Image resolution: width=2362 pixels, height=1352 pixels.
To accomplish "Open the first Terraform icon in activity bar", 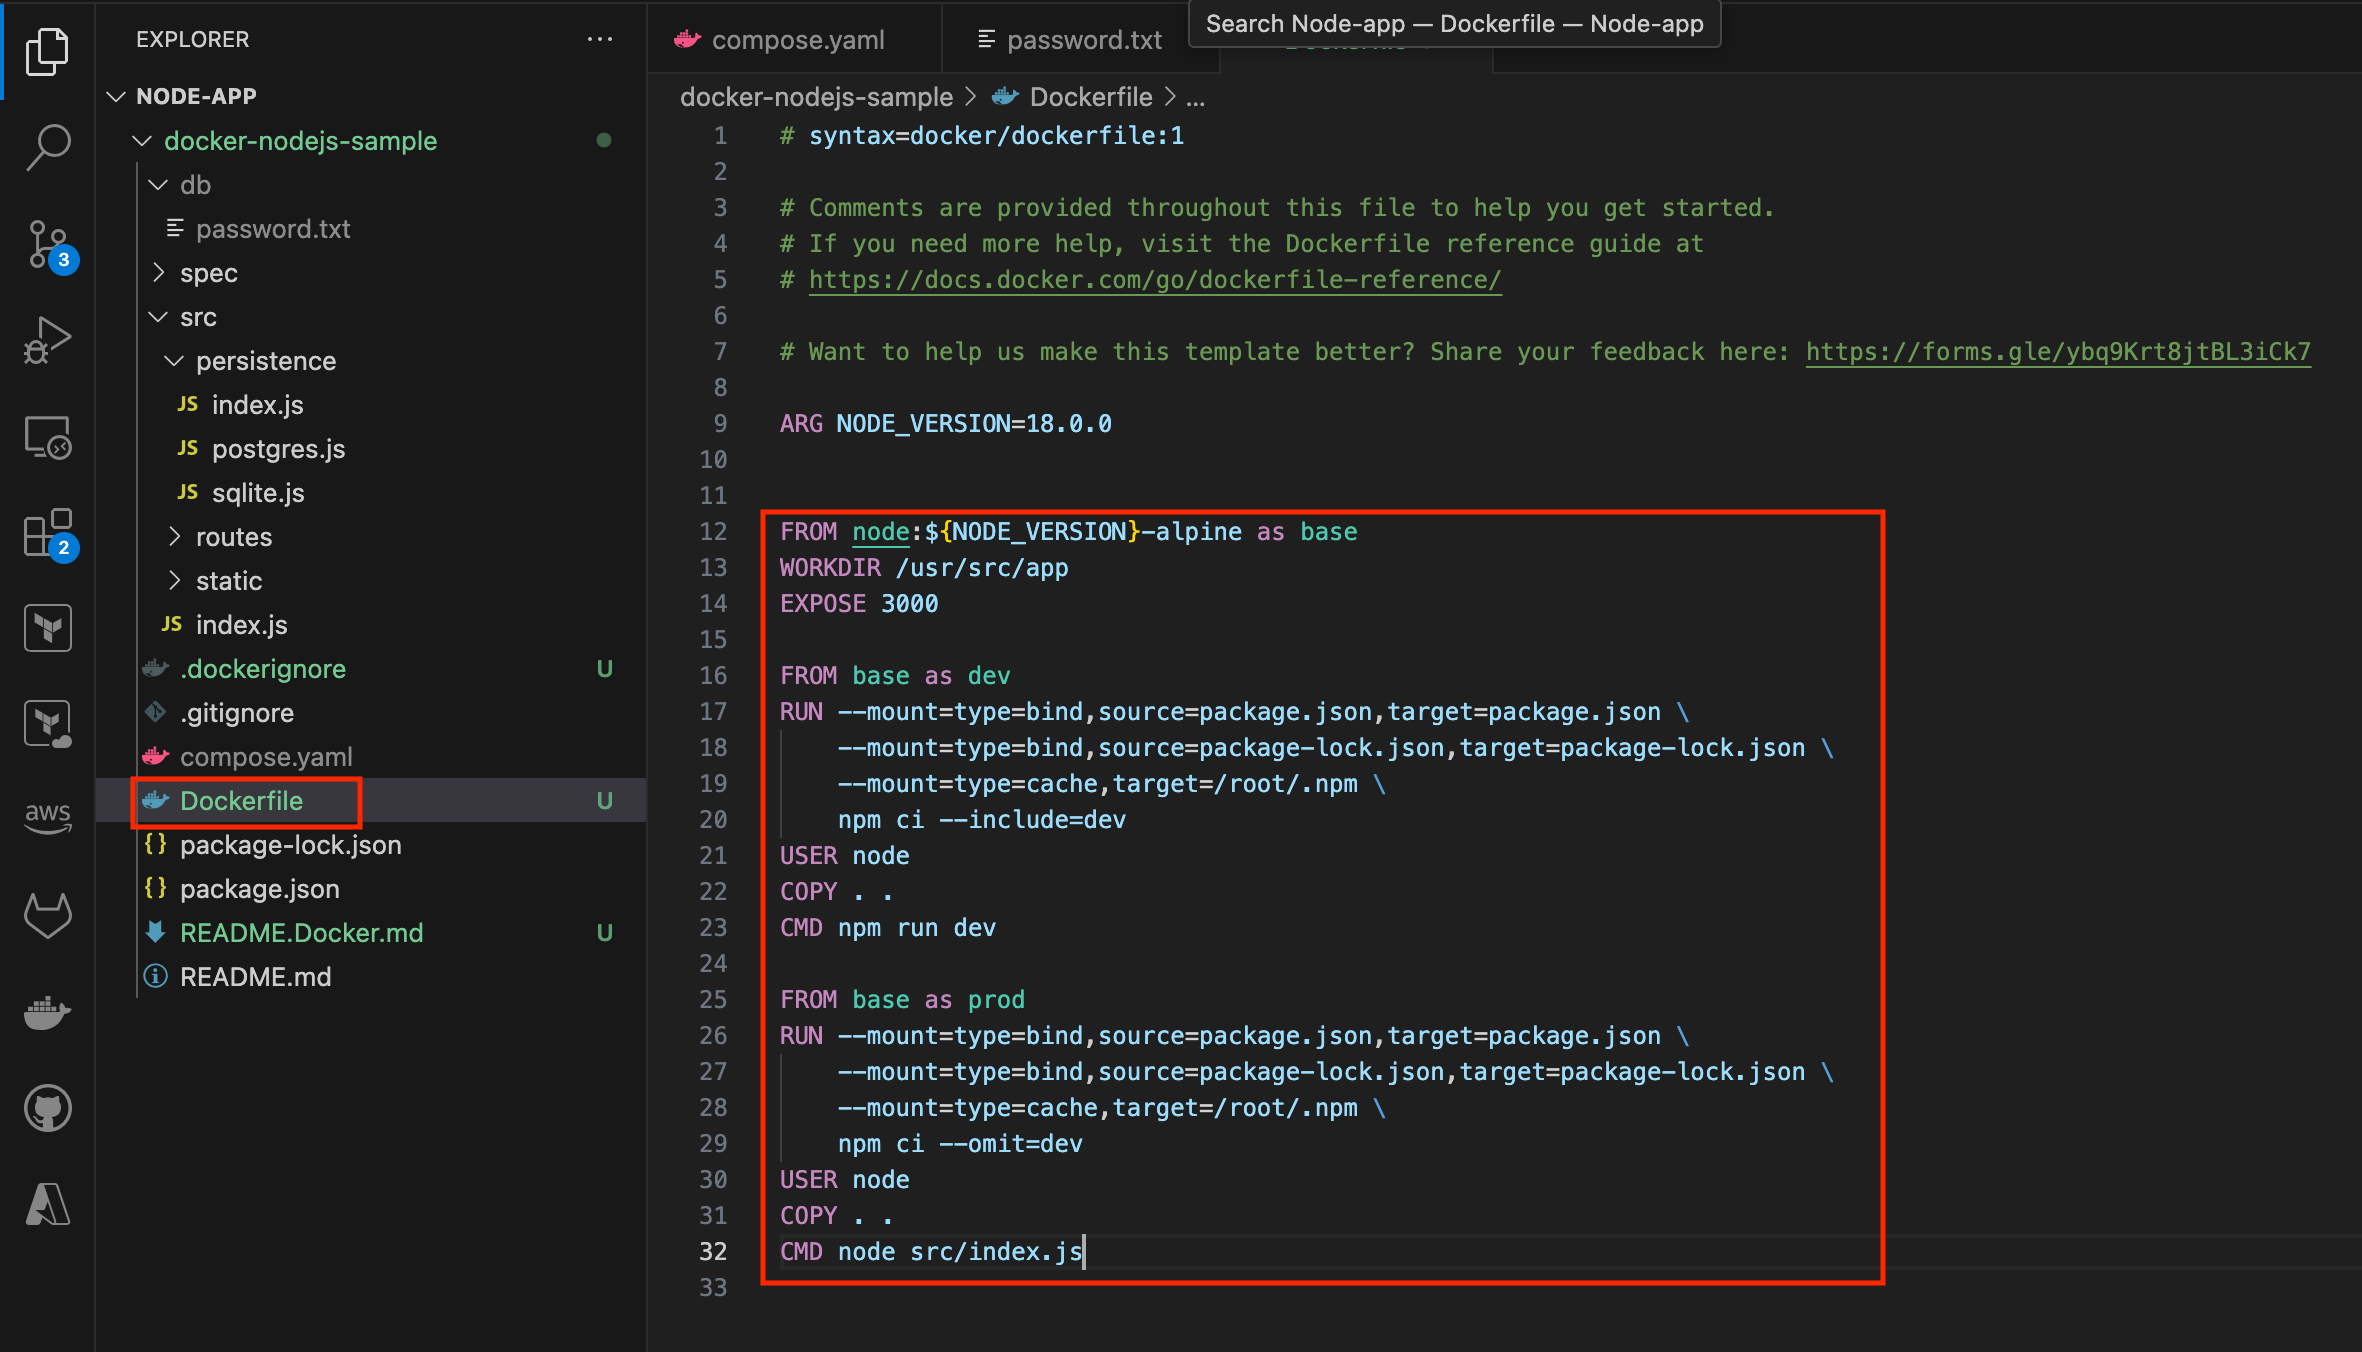I will [x=47, y=628].
